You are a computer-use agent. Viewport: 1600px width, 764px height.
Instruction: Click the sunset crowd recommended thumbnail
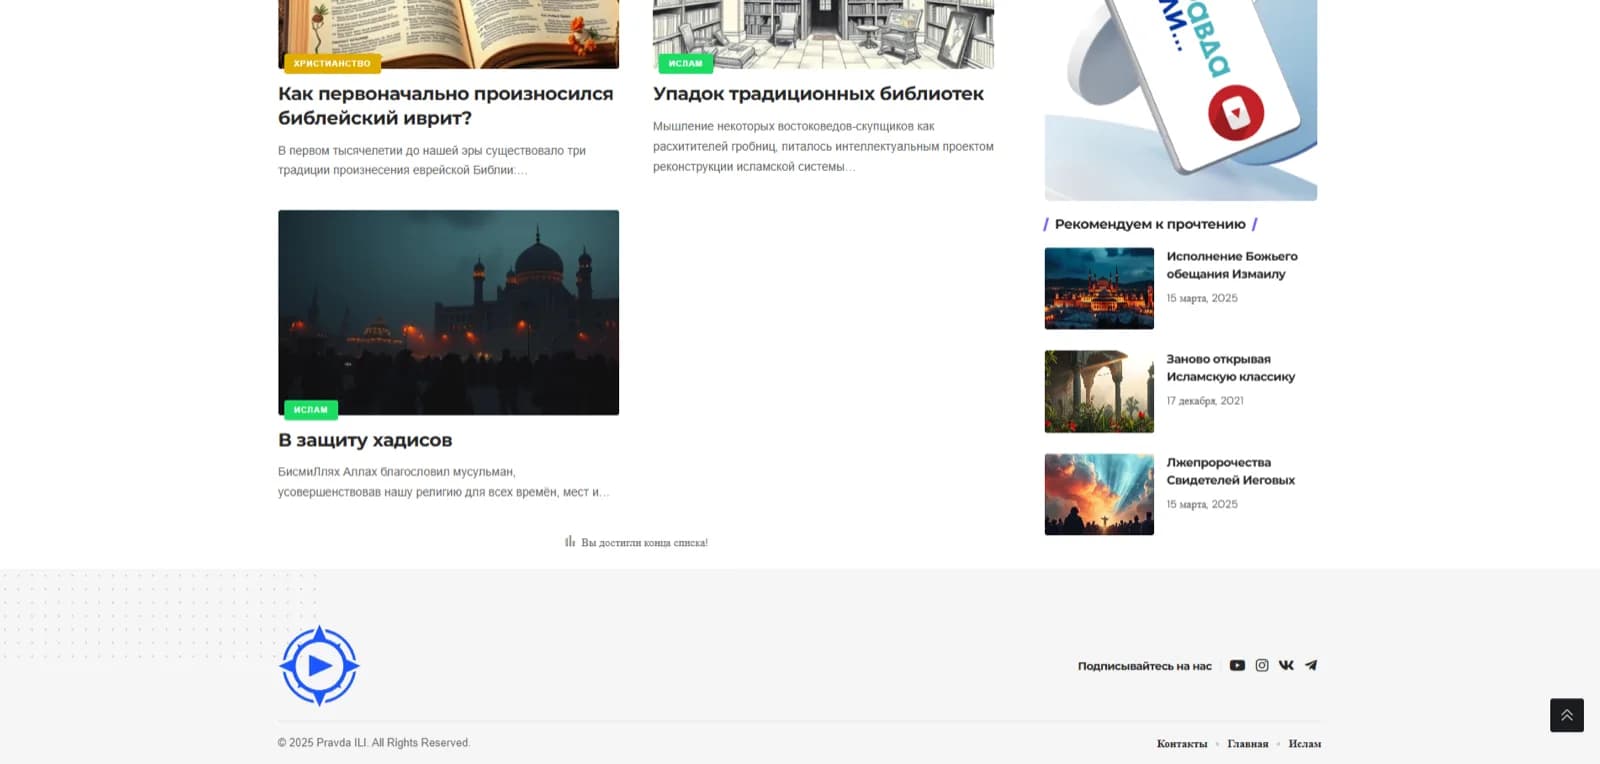pyautogui.click(x=1099, y=494)
